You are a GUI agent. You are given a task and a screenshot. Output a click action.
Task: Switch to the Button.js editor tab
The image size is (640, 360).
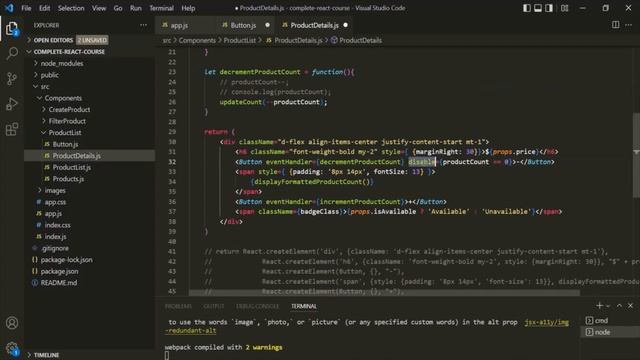coord(245,25)
